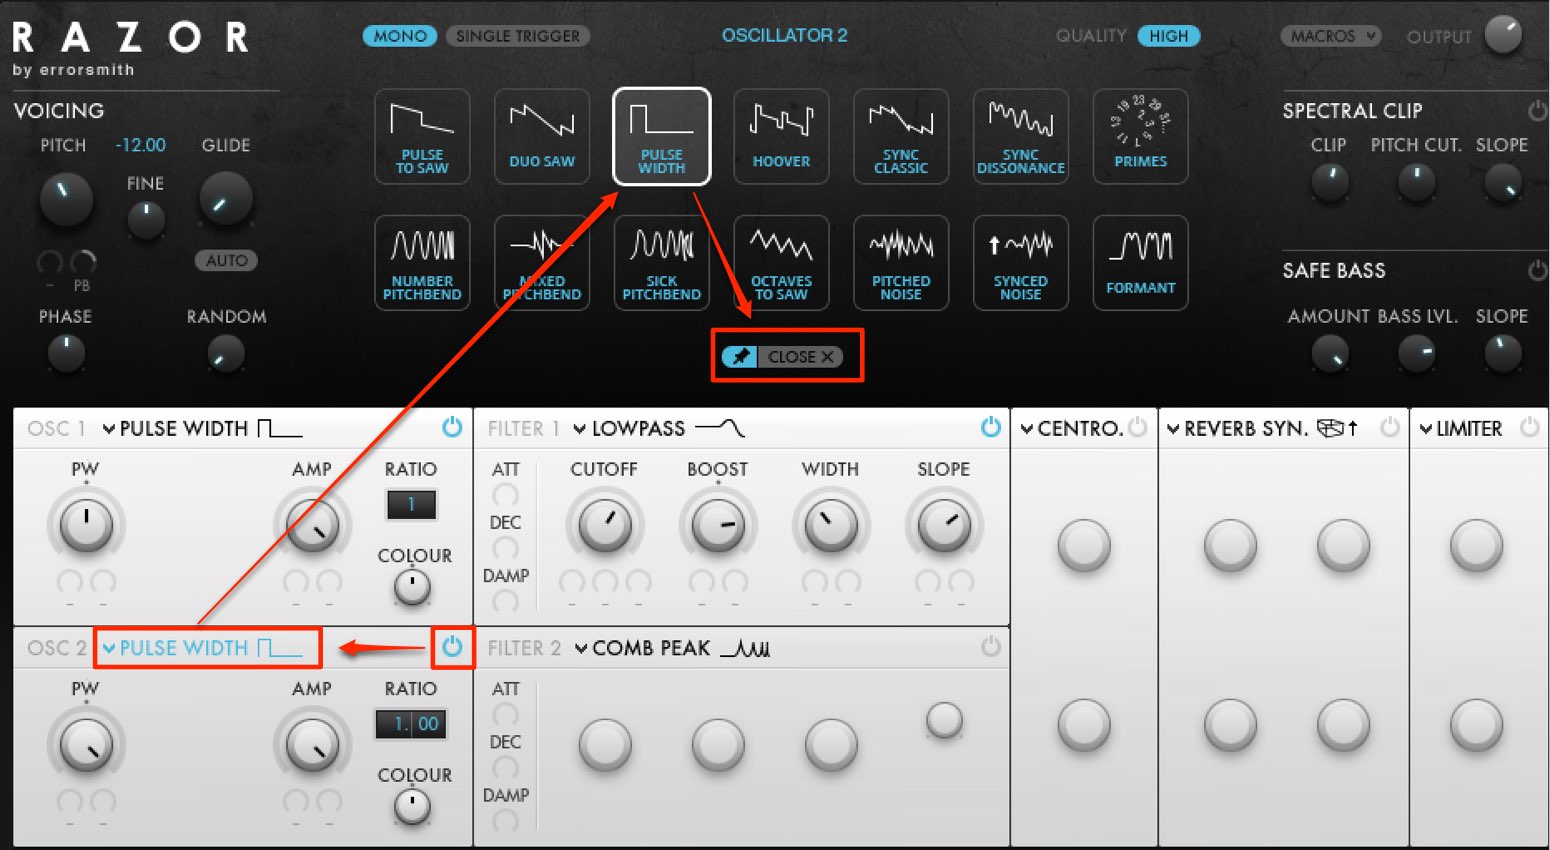Pick the Number Pitchbend oscillator
The height and width of the screenshot is (850, 1550).
pos(422,263)
